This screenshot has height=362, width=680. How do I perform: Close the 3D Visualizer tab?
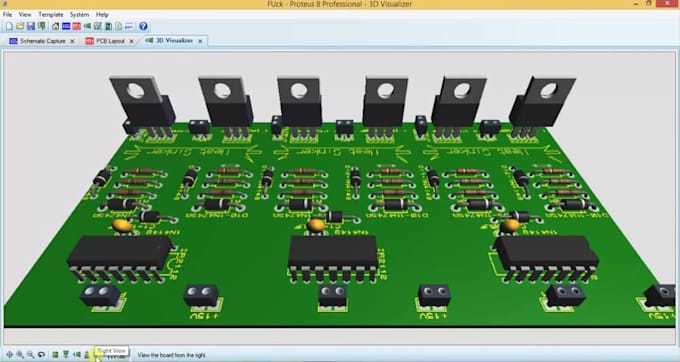[x=200, y=41]
